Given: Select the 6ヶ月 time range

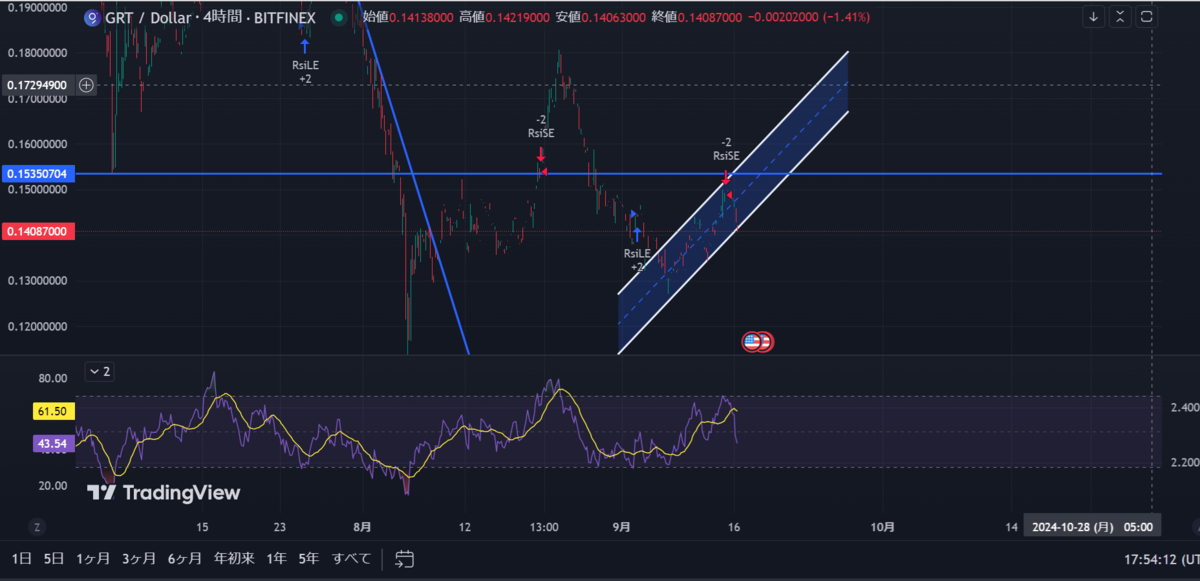Looking at the screenshot, I should click(x=184, y=558).
